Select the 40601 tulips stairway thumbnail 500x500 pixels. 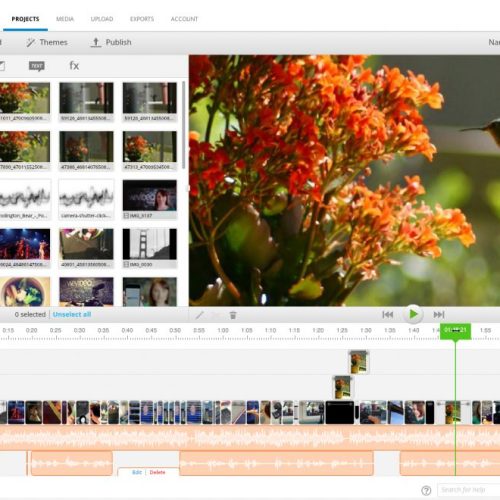86,248
